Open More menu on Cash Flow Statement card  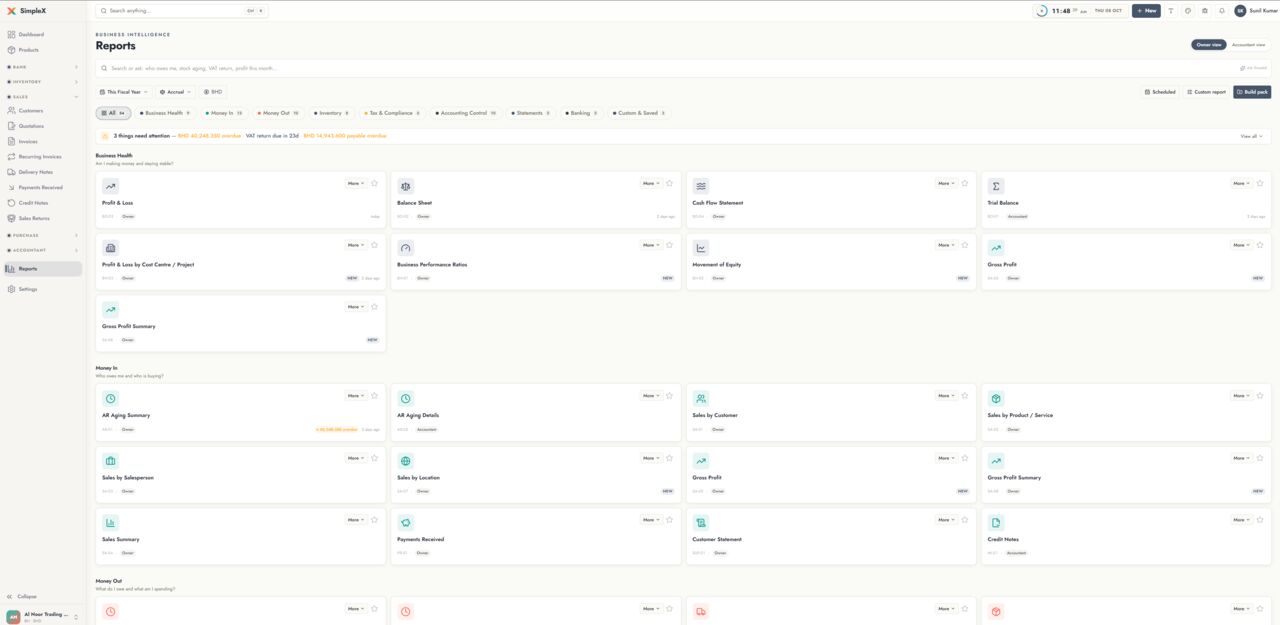946,183
